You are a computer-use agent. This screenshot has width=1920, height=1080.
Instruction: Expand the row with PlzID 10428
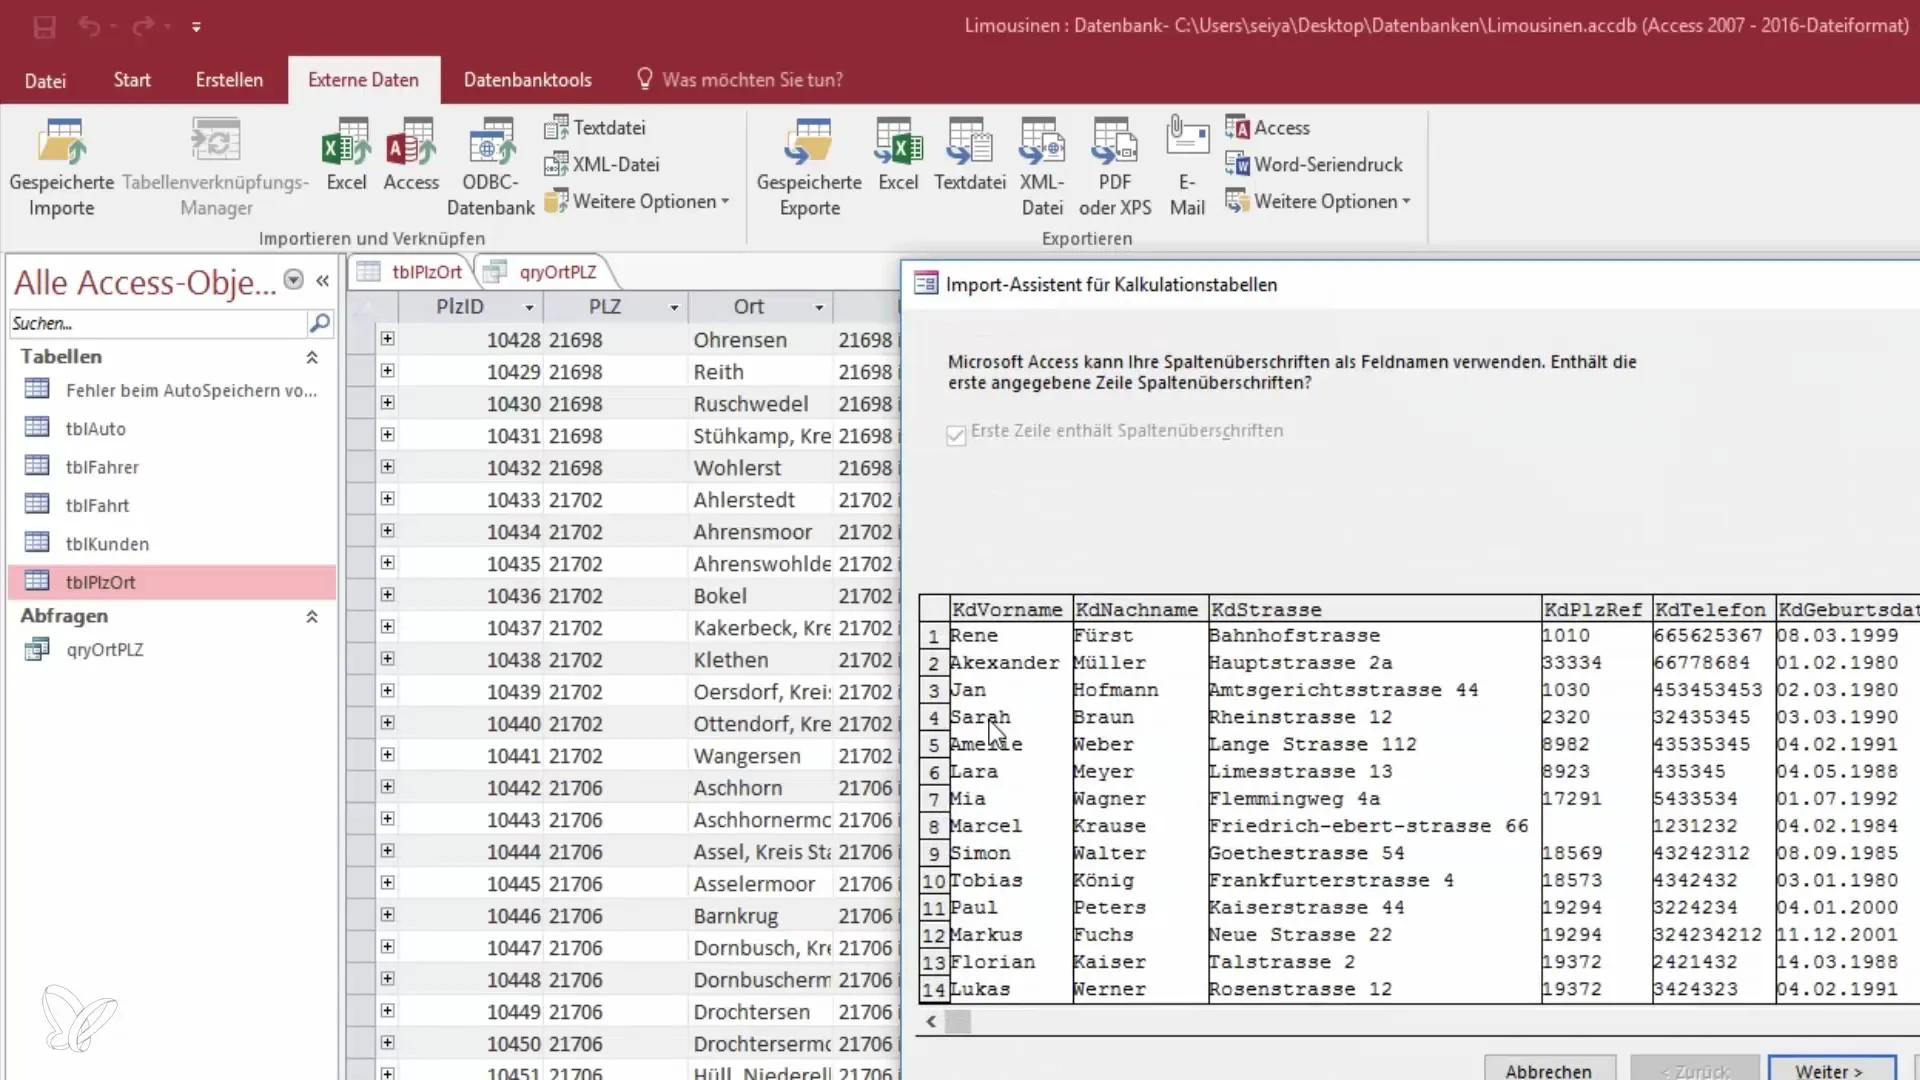coord(387,339)
